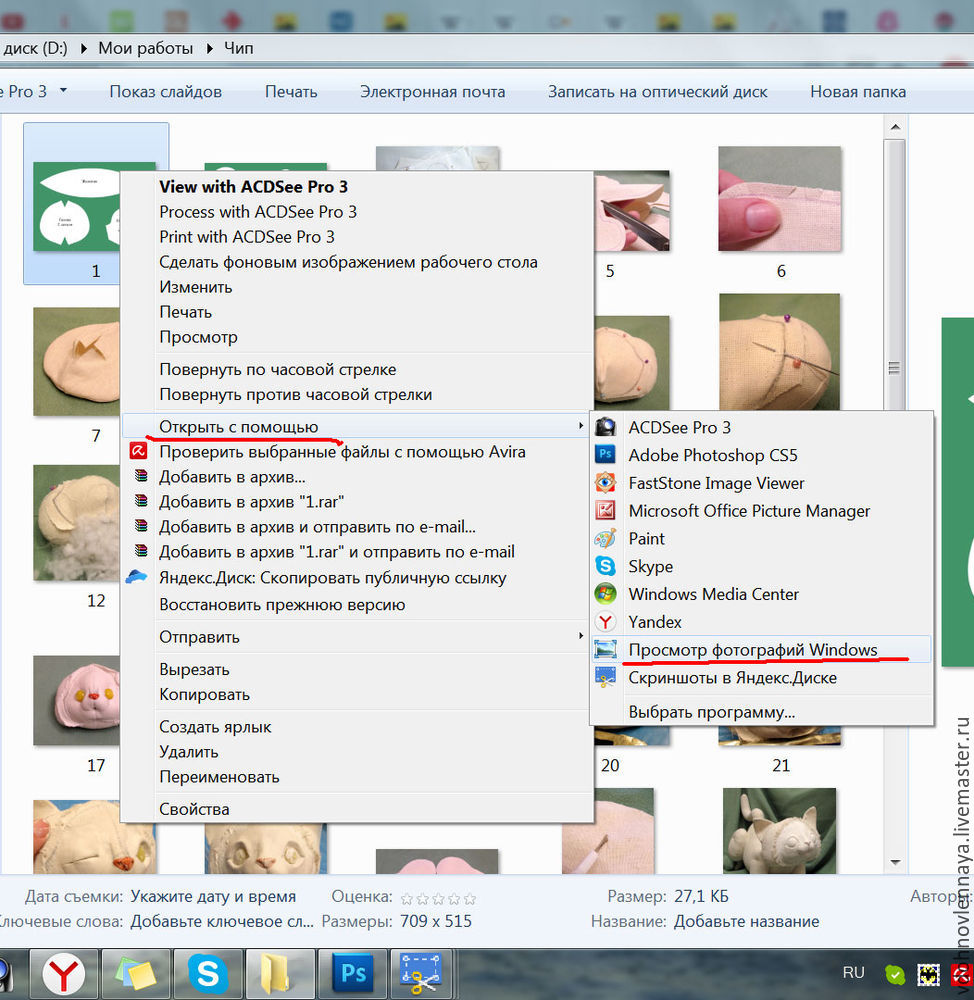This screenshot has height=1000, width=974.
Task: Click 'Новая папка' toolbar button
Action: tap(857, 92)
